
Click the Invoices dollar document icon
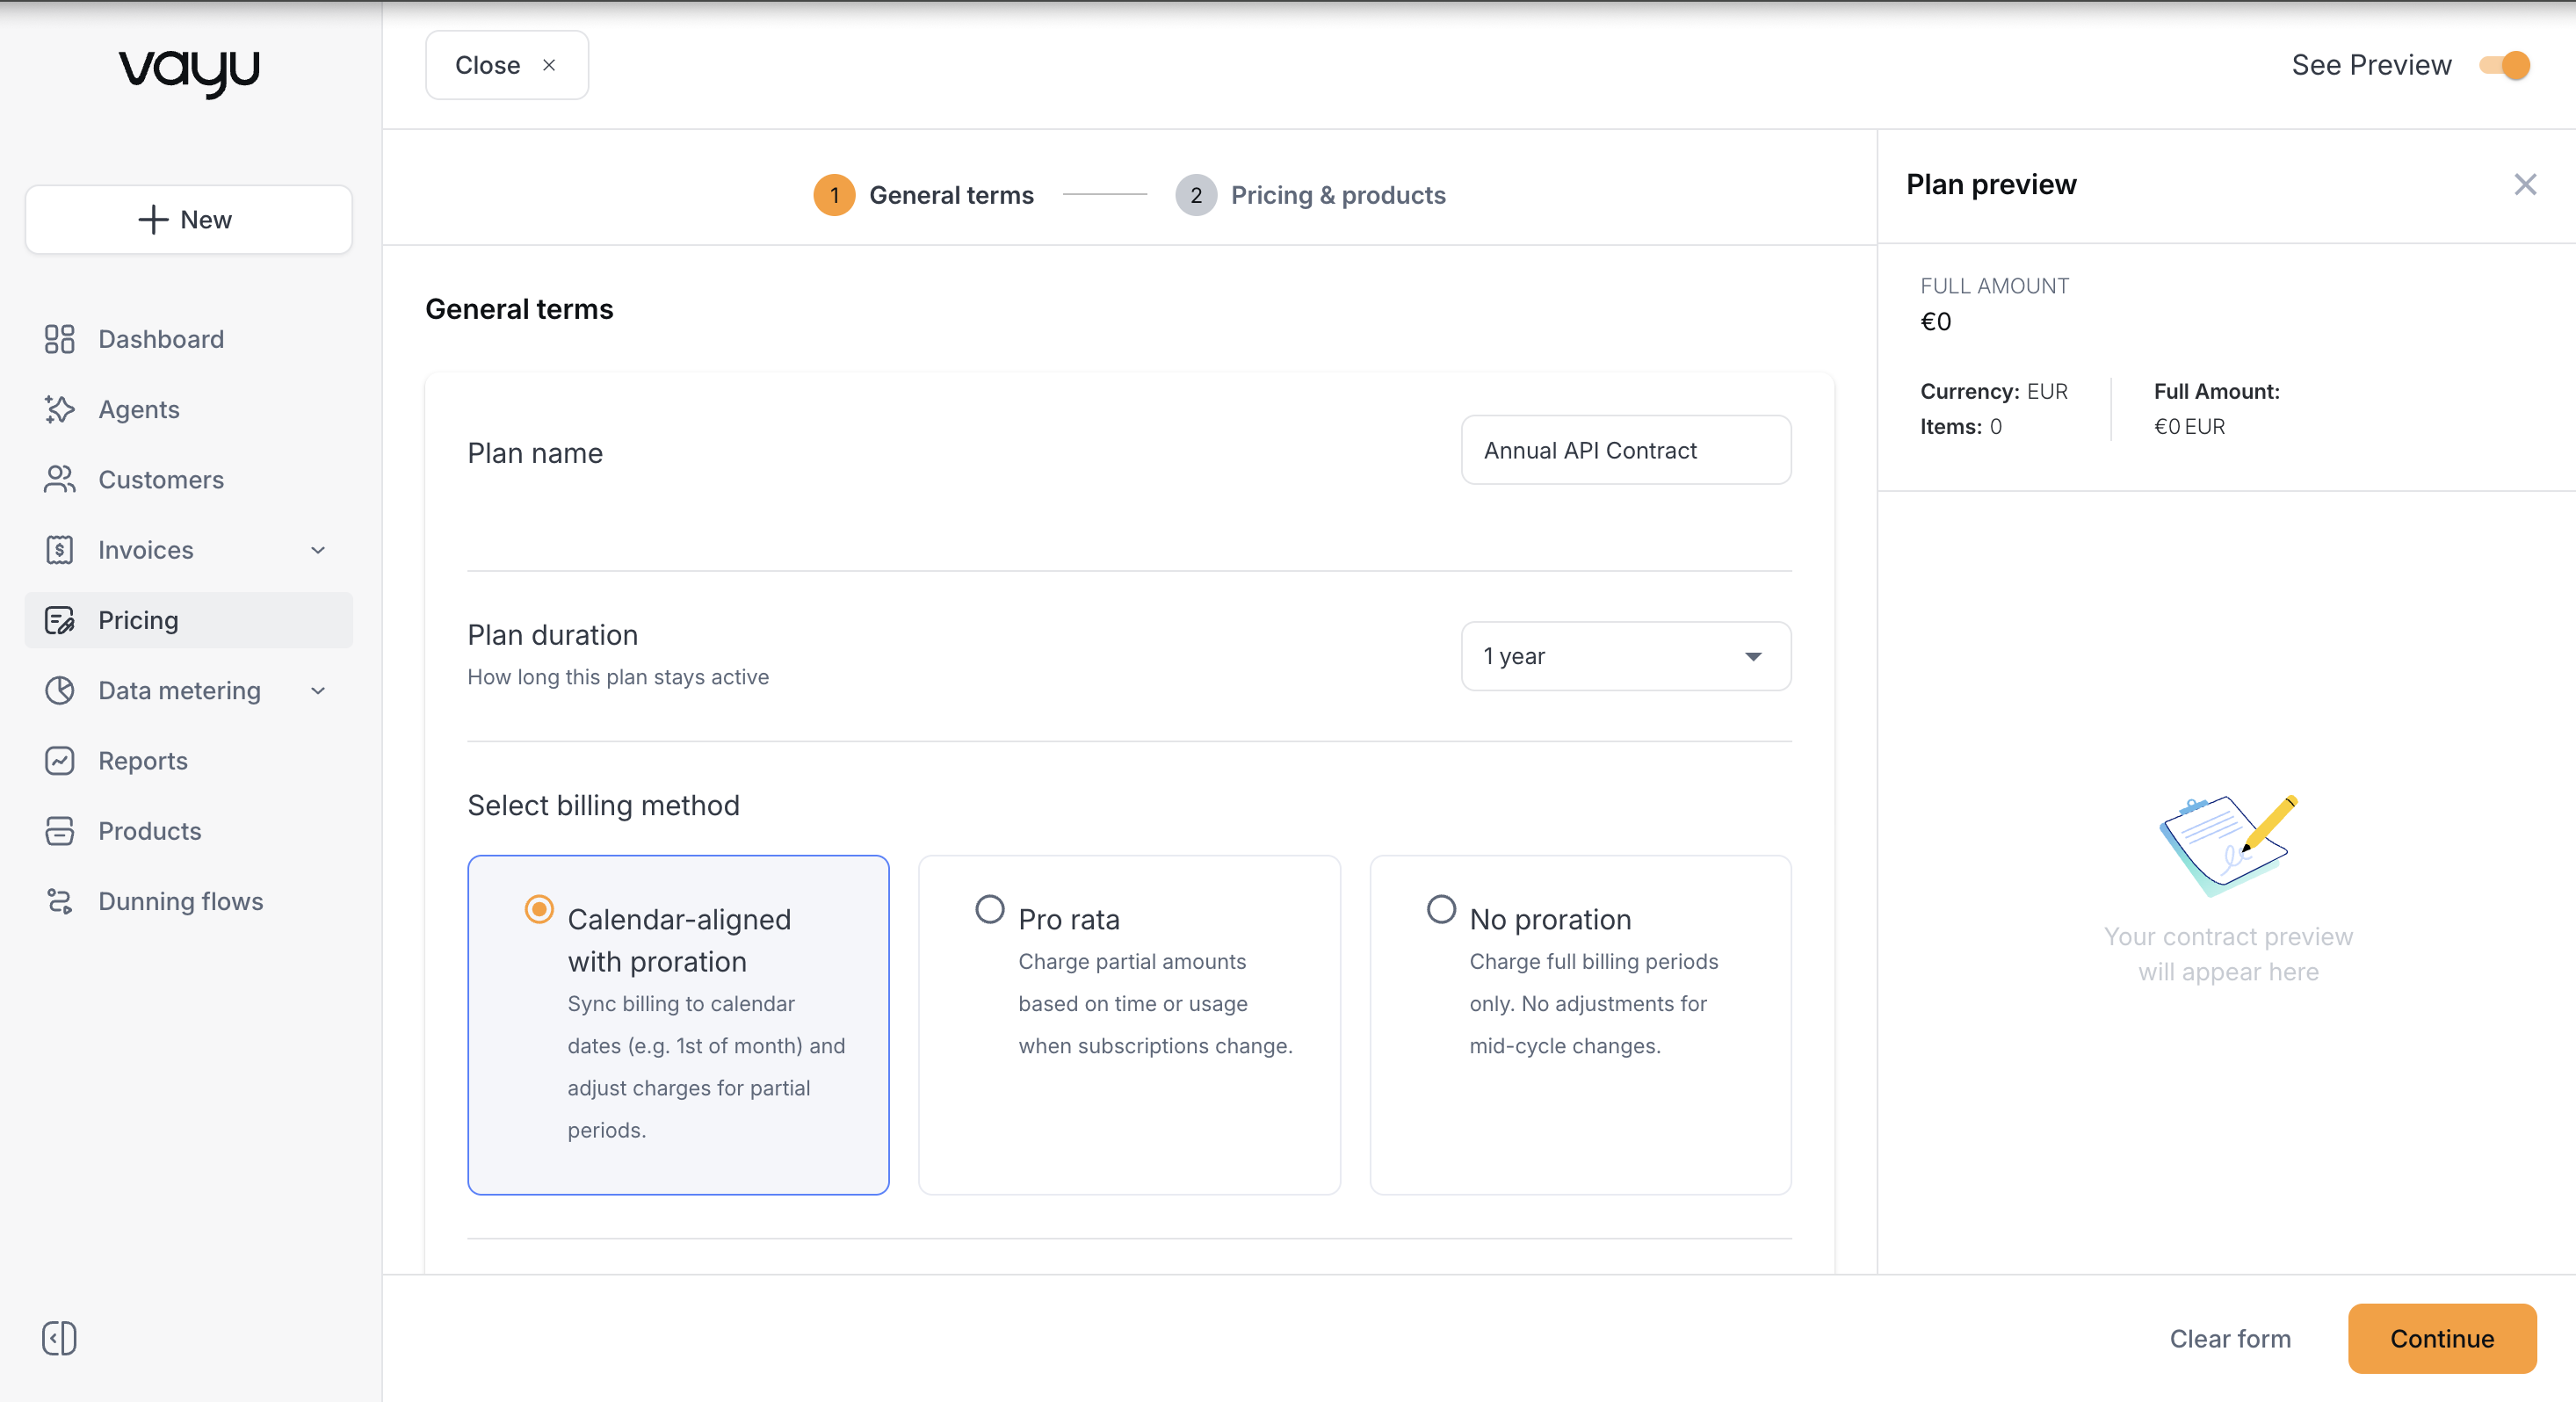click(x=60, y=550)
